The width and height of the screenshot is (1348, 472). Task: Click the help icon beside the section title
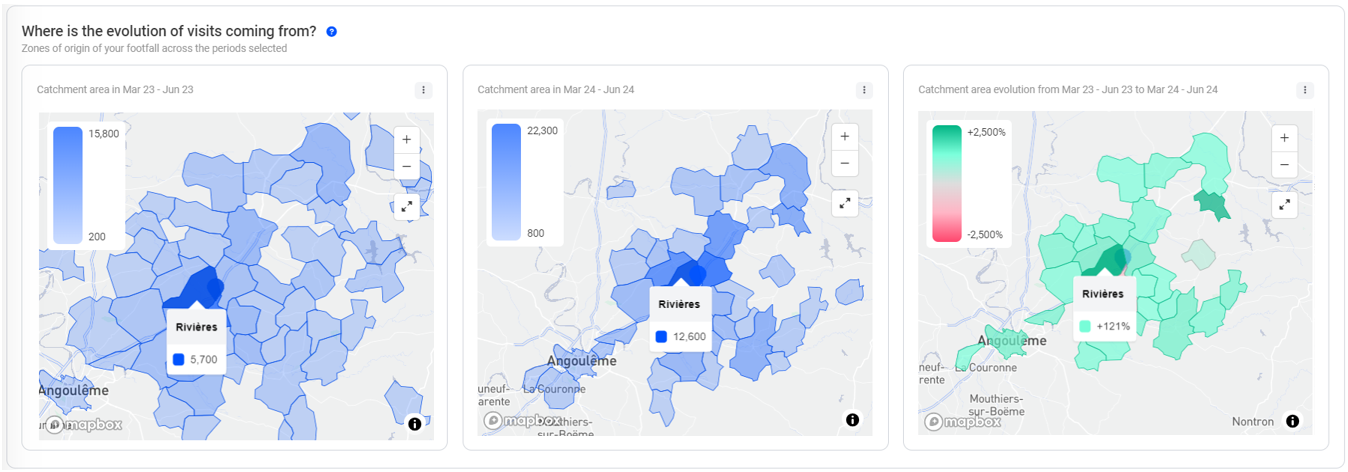coord(332,32)
